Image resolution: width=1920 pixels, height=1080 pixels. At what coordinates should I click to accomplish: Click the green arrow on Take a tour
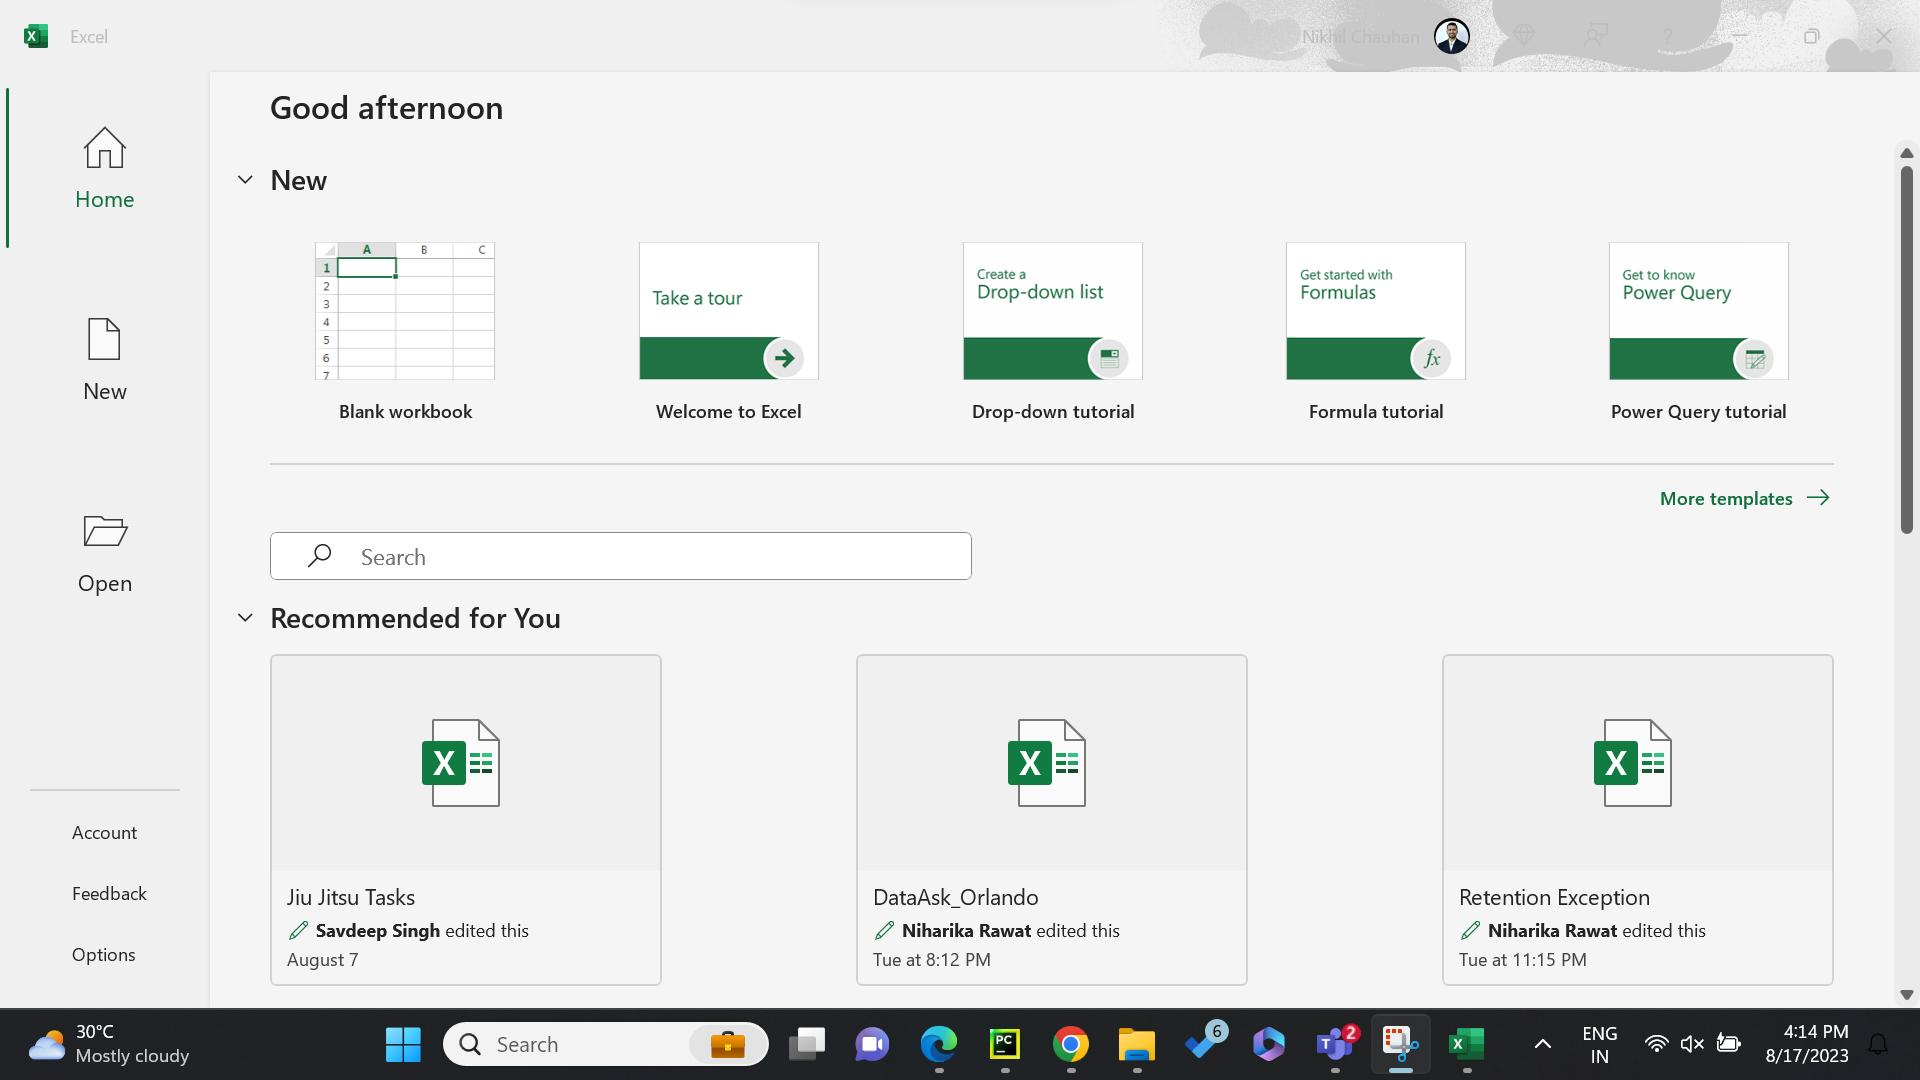[784, 358]
